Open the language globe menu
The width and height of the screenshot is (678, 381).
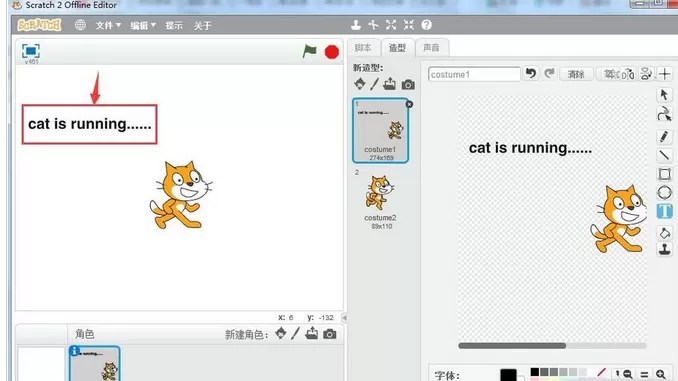80,25
